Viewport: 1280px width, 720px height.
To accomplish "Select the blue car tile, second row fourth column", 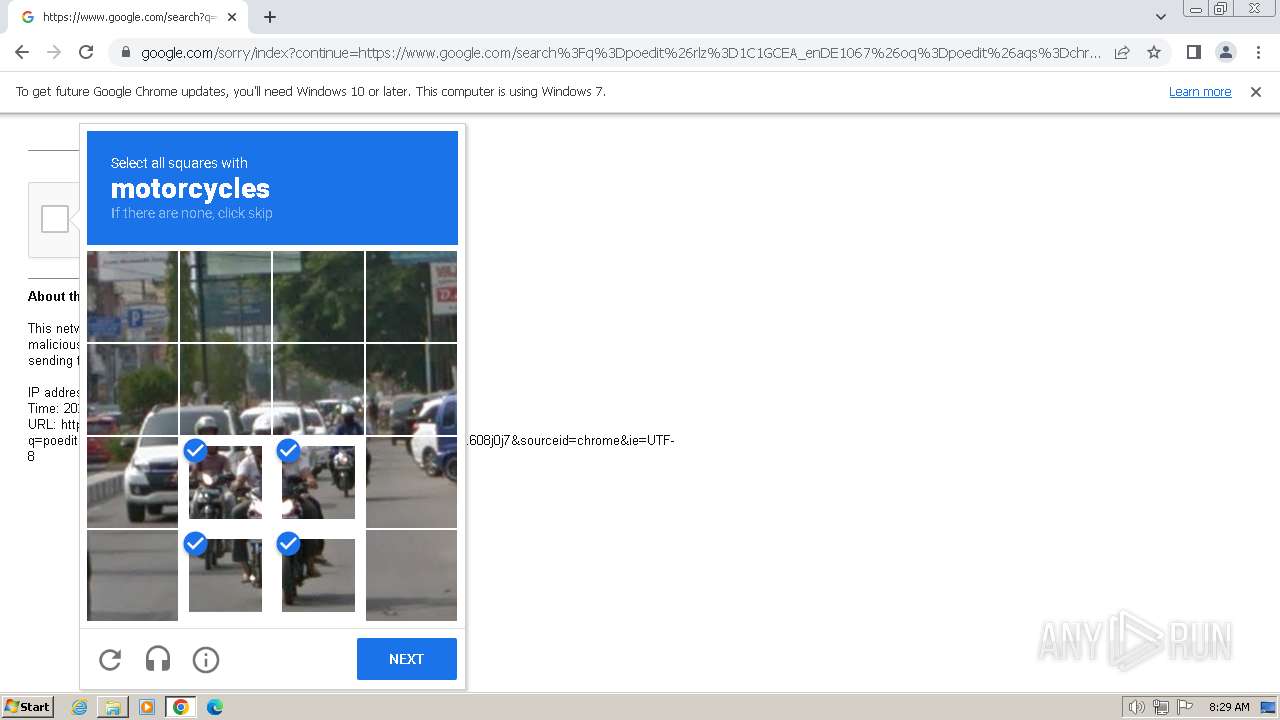I will tap(411, 389).
